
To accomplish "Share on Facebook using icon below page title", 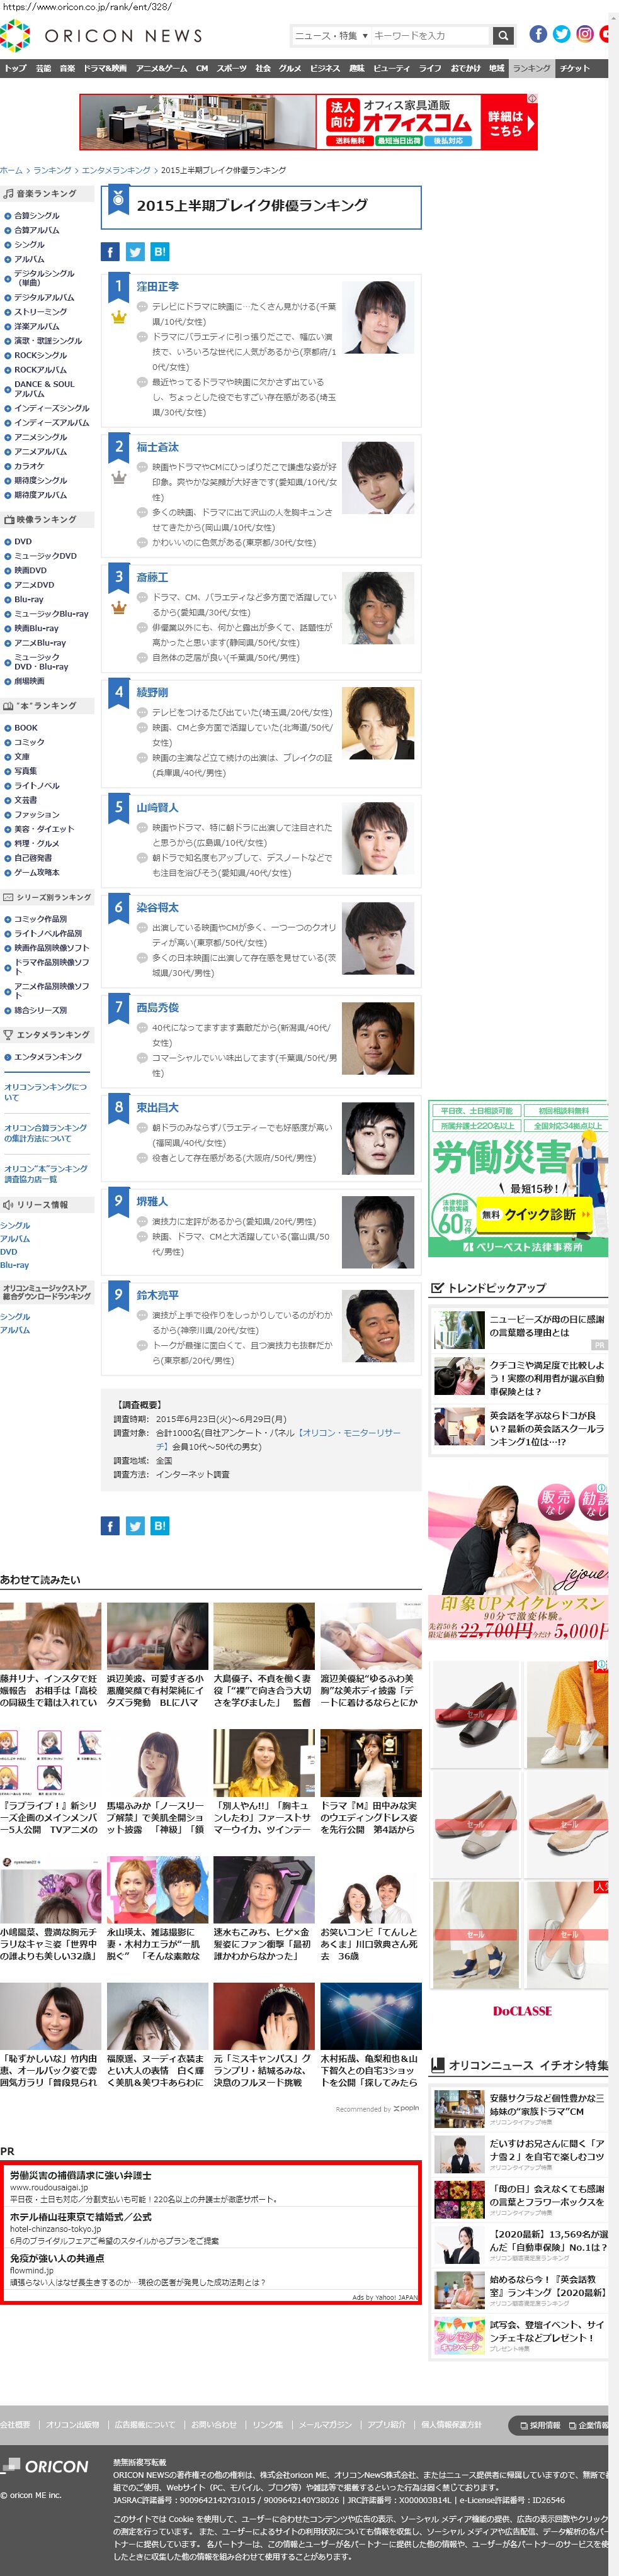I will (111, 252).
